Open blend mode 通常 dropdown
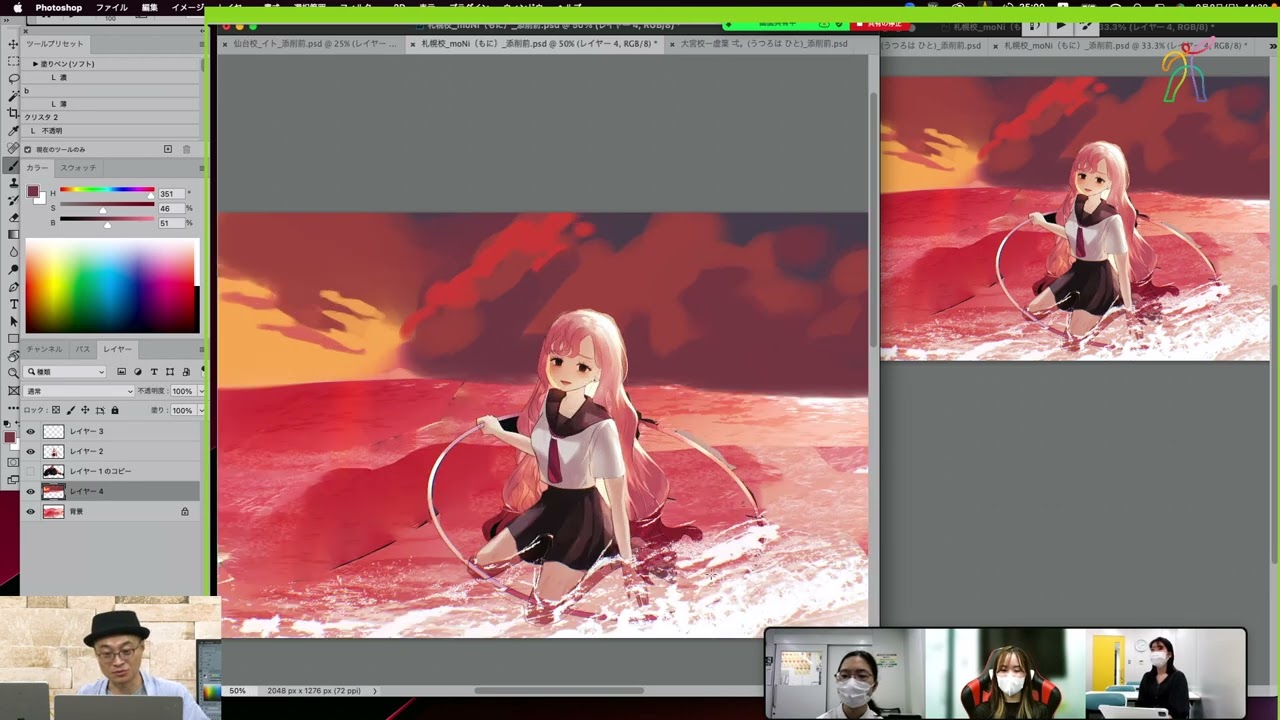 click(79, 391)
